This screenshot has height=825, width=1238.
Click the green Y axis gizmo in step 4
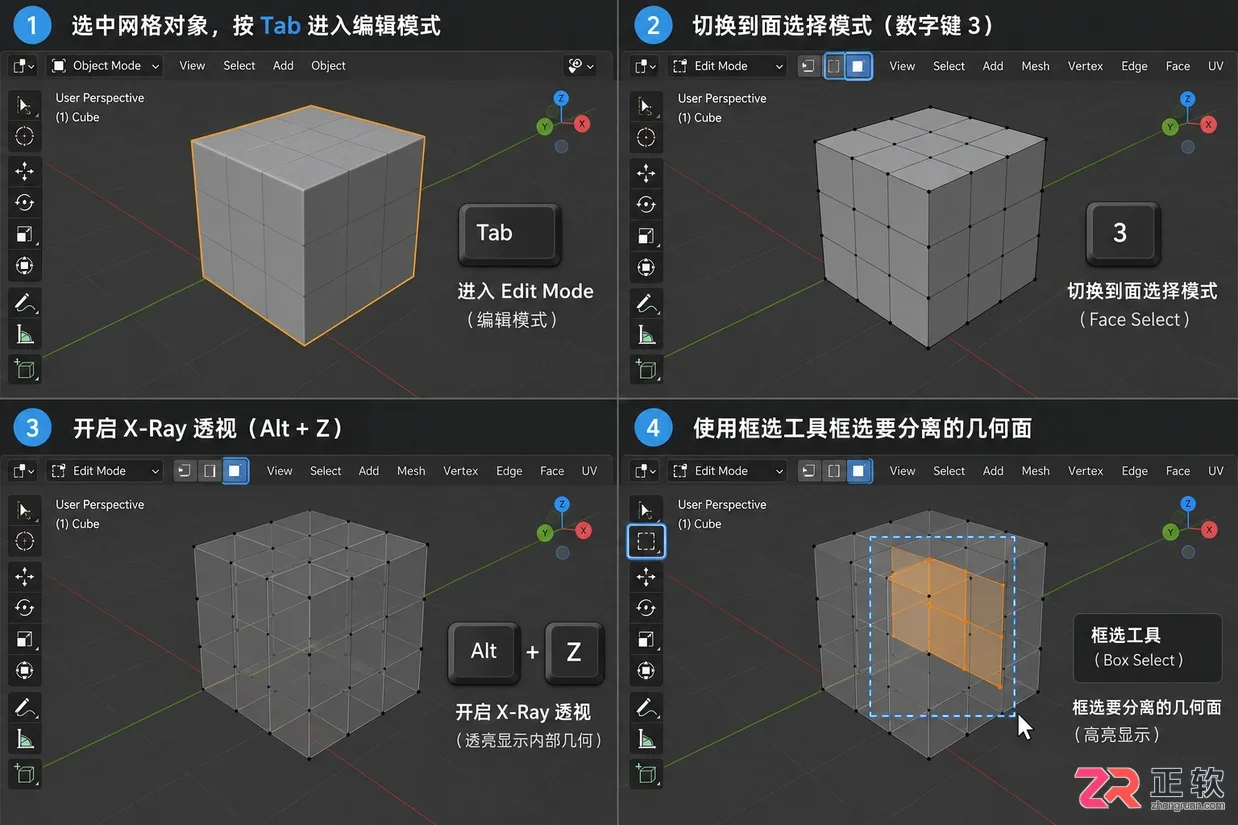coord(1170,533)
